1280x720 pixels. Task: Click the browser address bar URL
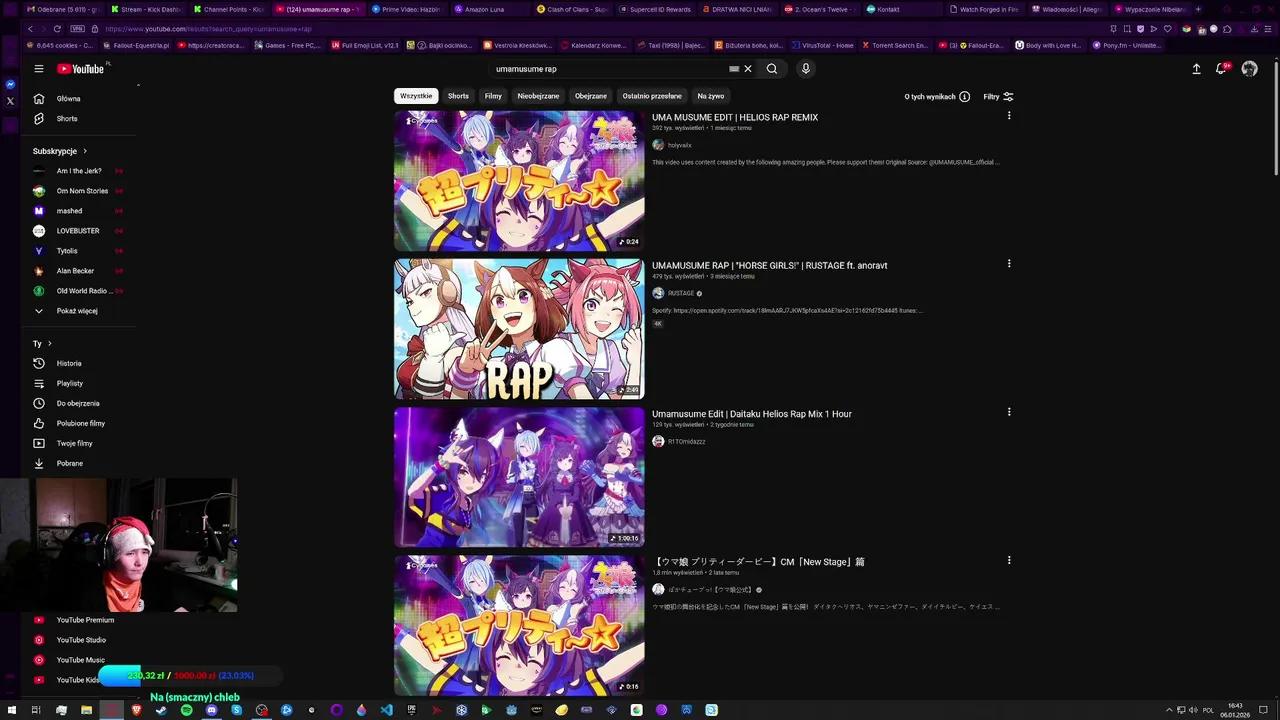click(208, 29)
